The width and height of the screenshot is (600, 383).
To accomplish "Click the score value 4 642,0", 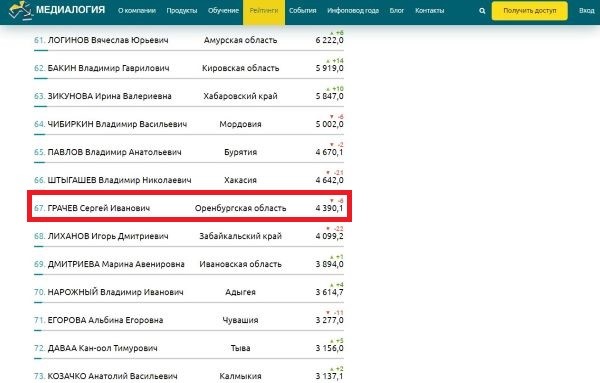I will tap(329, 180).
